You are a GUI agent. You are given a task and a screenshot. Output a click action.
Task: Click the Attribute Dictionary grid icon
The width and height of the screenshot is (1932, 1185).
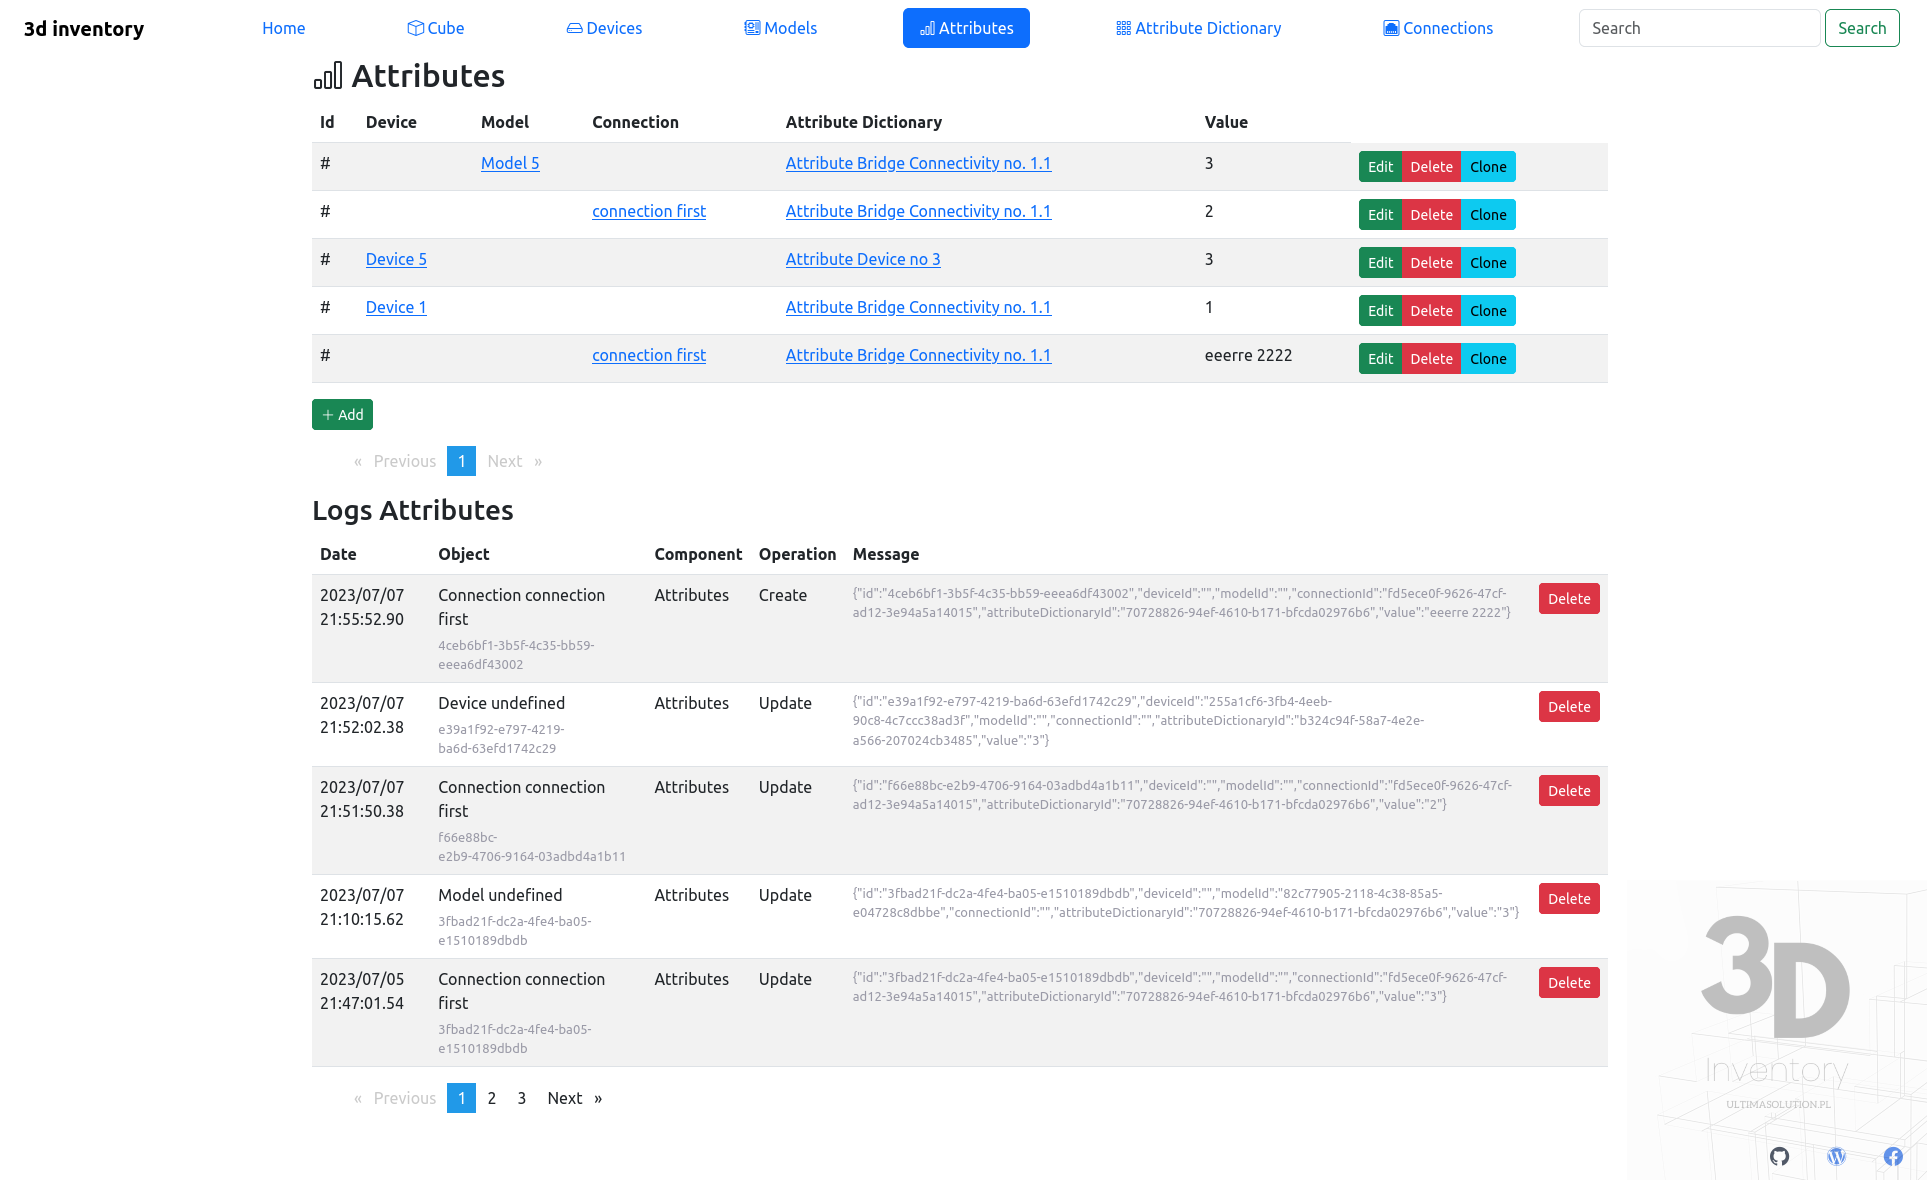point(1123,28)
